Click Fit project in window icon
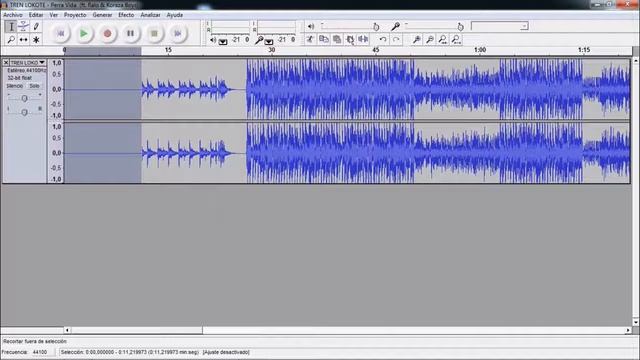 (x=456, y=39)
